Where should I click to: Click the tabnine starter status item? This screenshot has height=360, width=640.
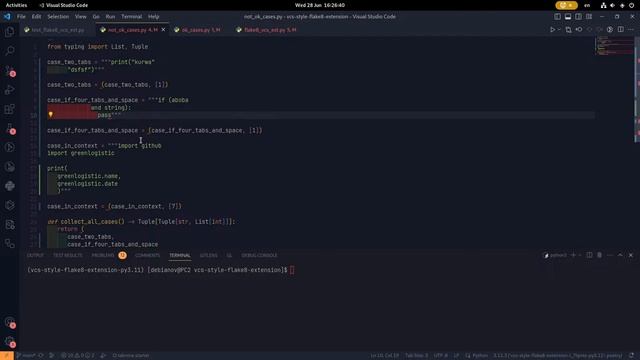click(x=131, y=356)
